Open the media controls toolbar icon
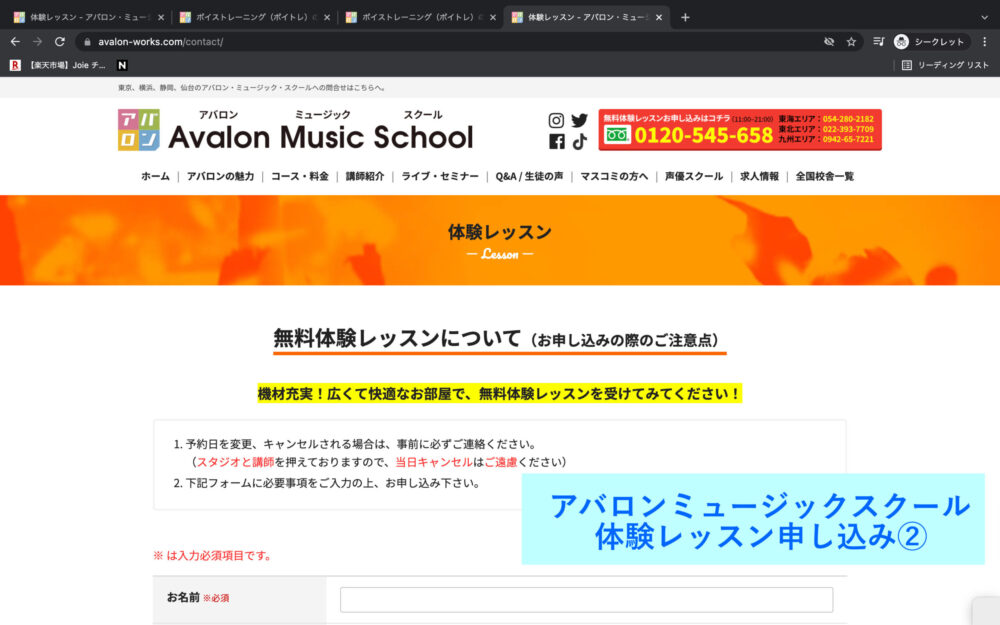The image size is (1000, 625). click(x=879, y=41)
